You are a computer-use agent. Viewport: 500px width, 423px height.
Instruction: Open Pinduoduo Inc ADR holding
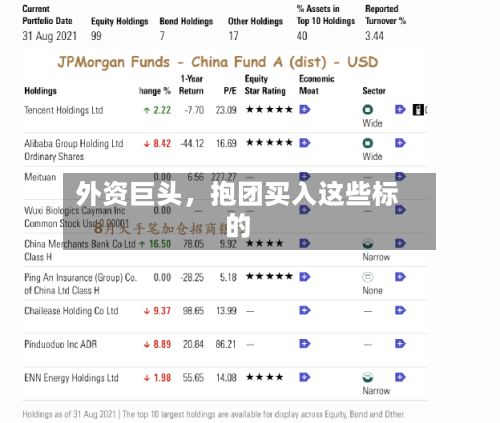pos(61,344)
